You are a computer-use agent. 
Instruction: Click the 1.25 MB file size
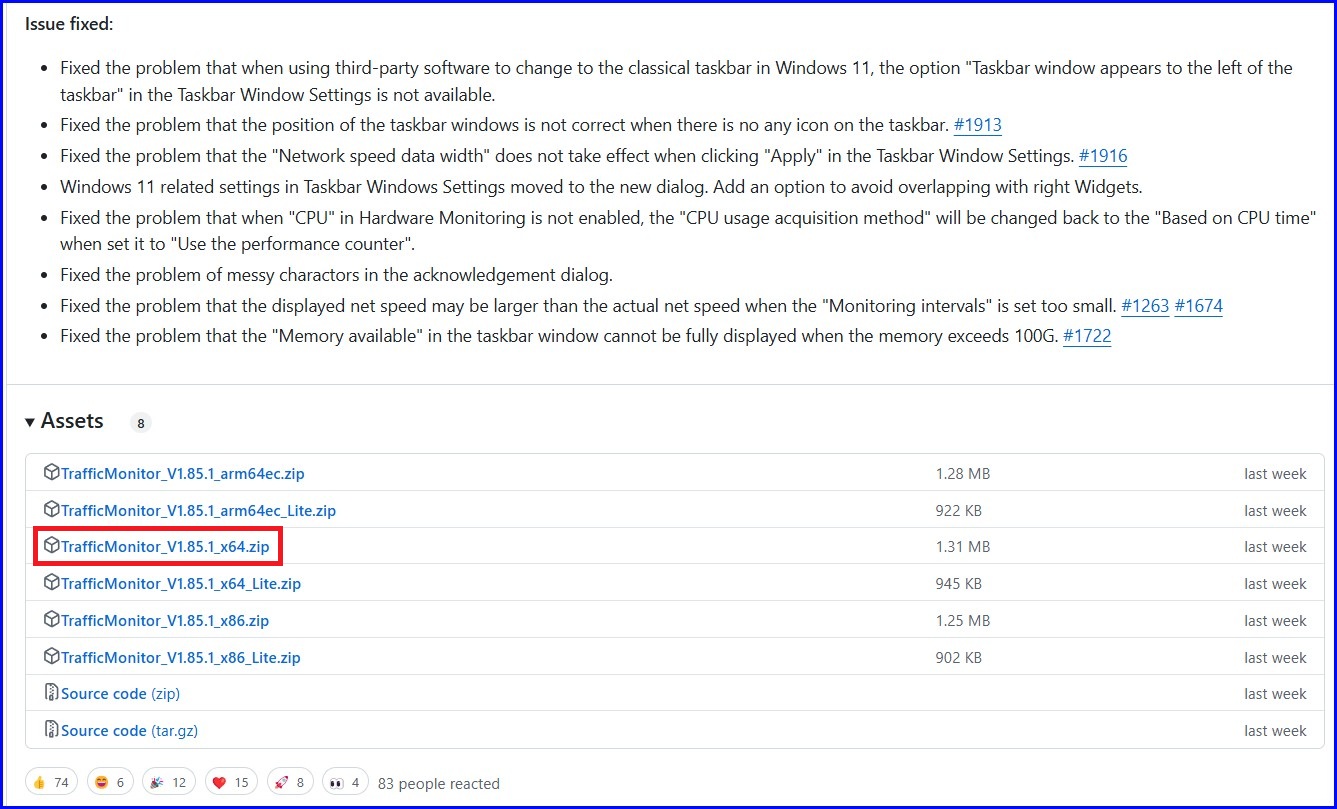(x=963, y=621)
